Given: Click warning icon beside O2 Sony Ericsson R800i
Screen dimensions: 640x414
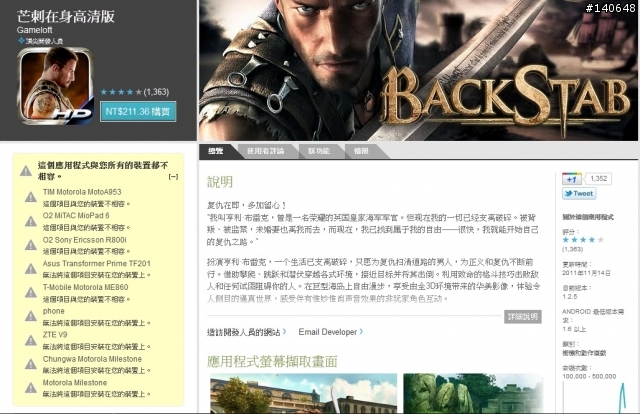Looking at the screenshot, I should coord(31,245).
